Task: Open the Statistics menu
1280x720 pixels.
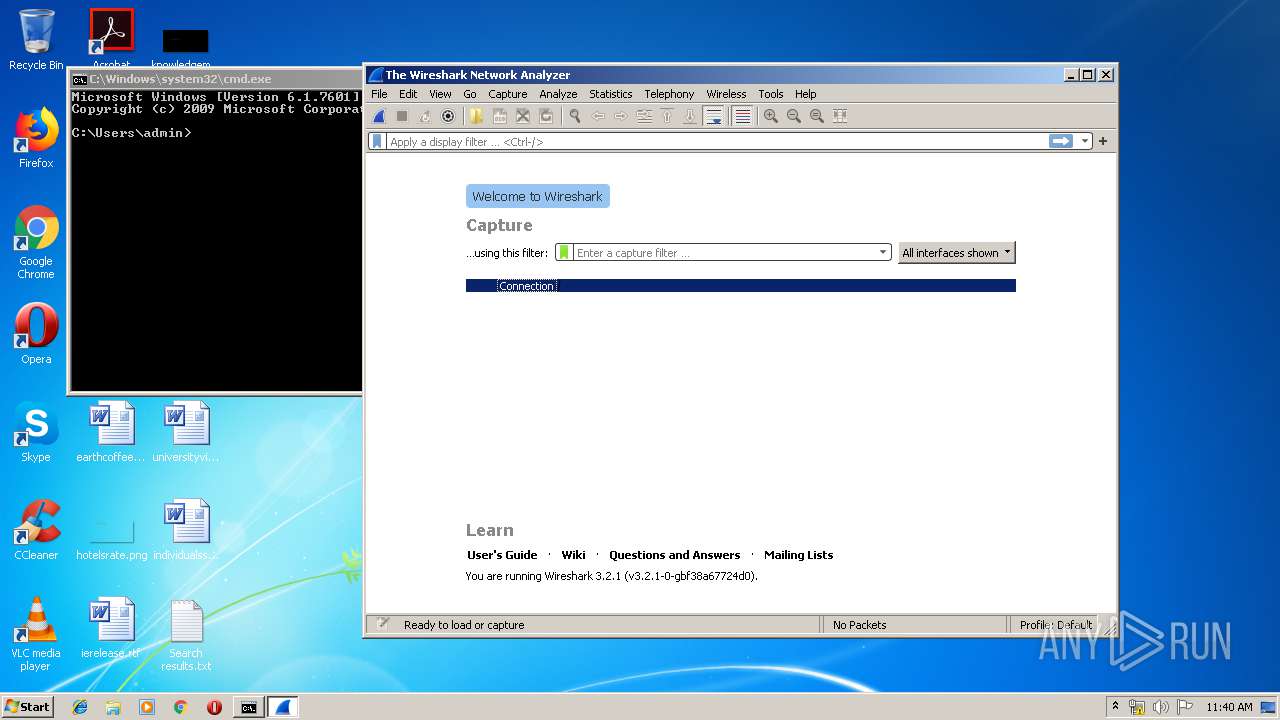Action: 610,94
